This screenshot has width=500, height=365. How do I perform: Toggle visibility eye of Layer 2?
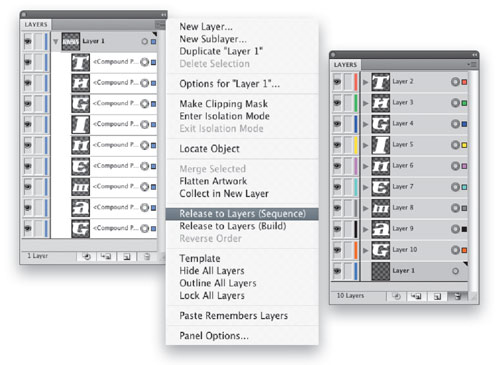(x=337, y=82)
